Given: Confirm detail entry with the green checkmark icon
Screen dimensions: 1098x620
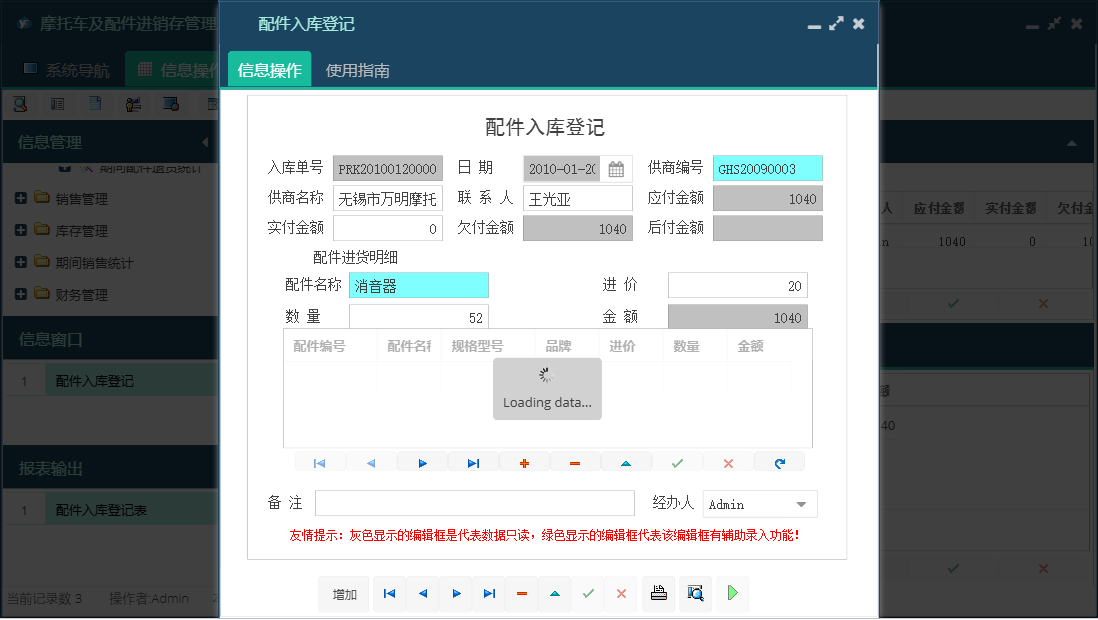Looking at the screenshot, I should [x=677, y=461].
